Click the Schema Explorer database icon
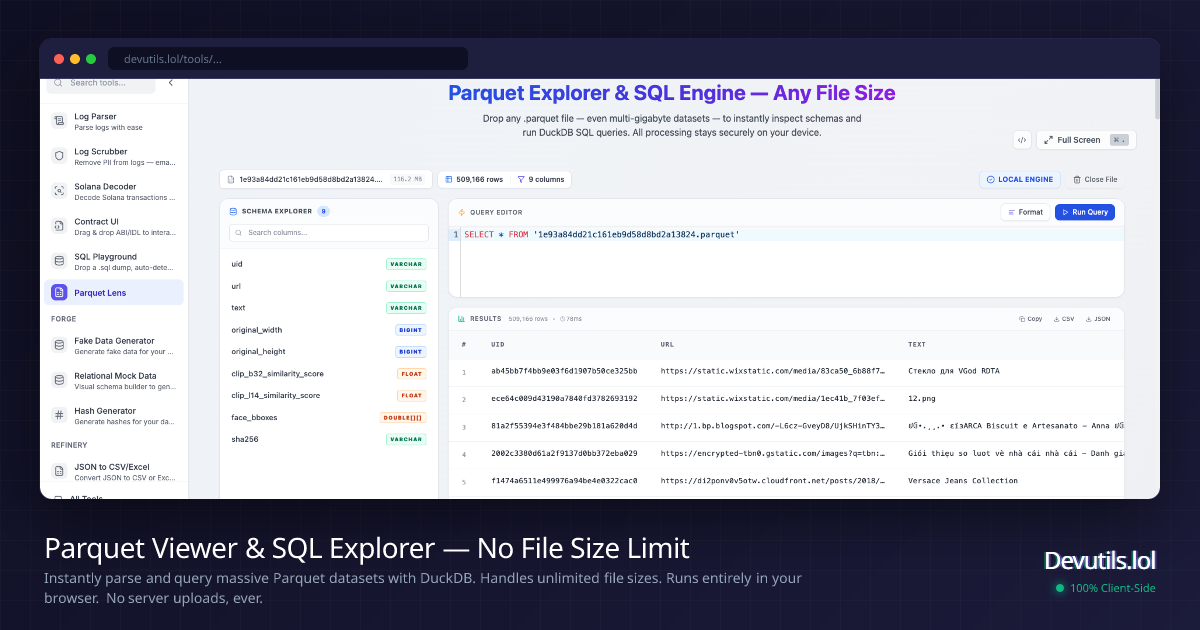This screenshot has height=630, width=1200. (233, 212)
